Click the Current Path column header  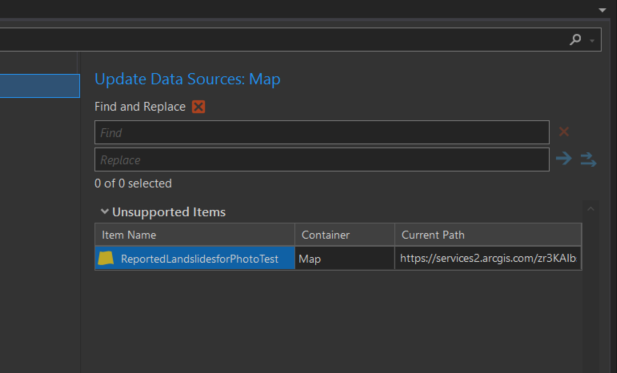point(488,235)
